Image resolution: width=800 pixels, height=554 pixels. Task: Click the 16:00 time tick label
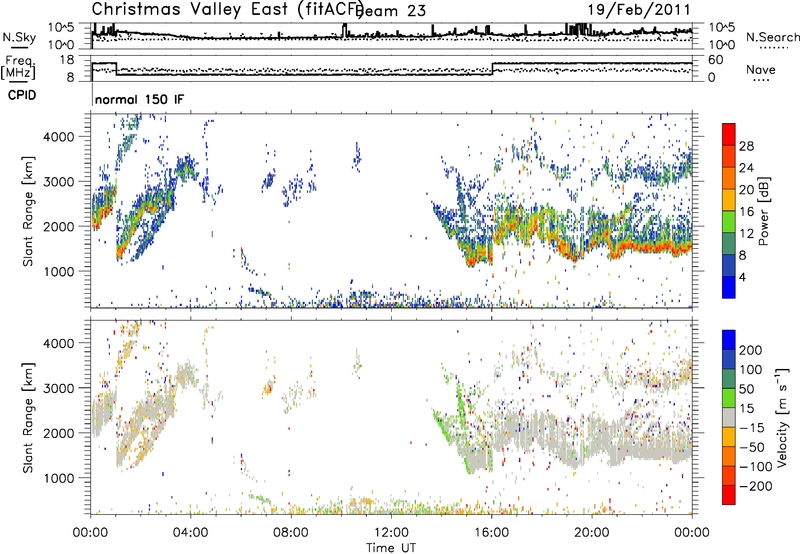pos(491,533)
